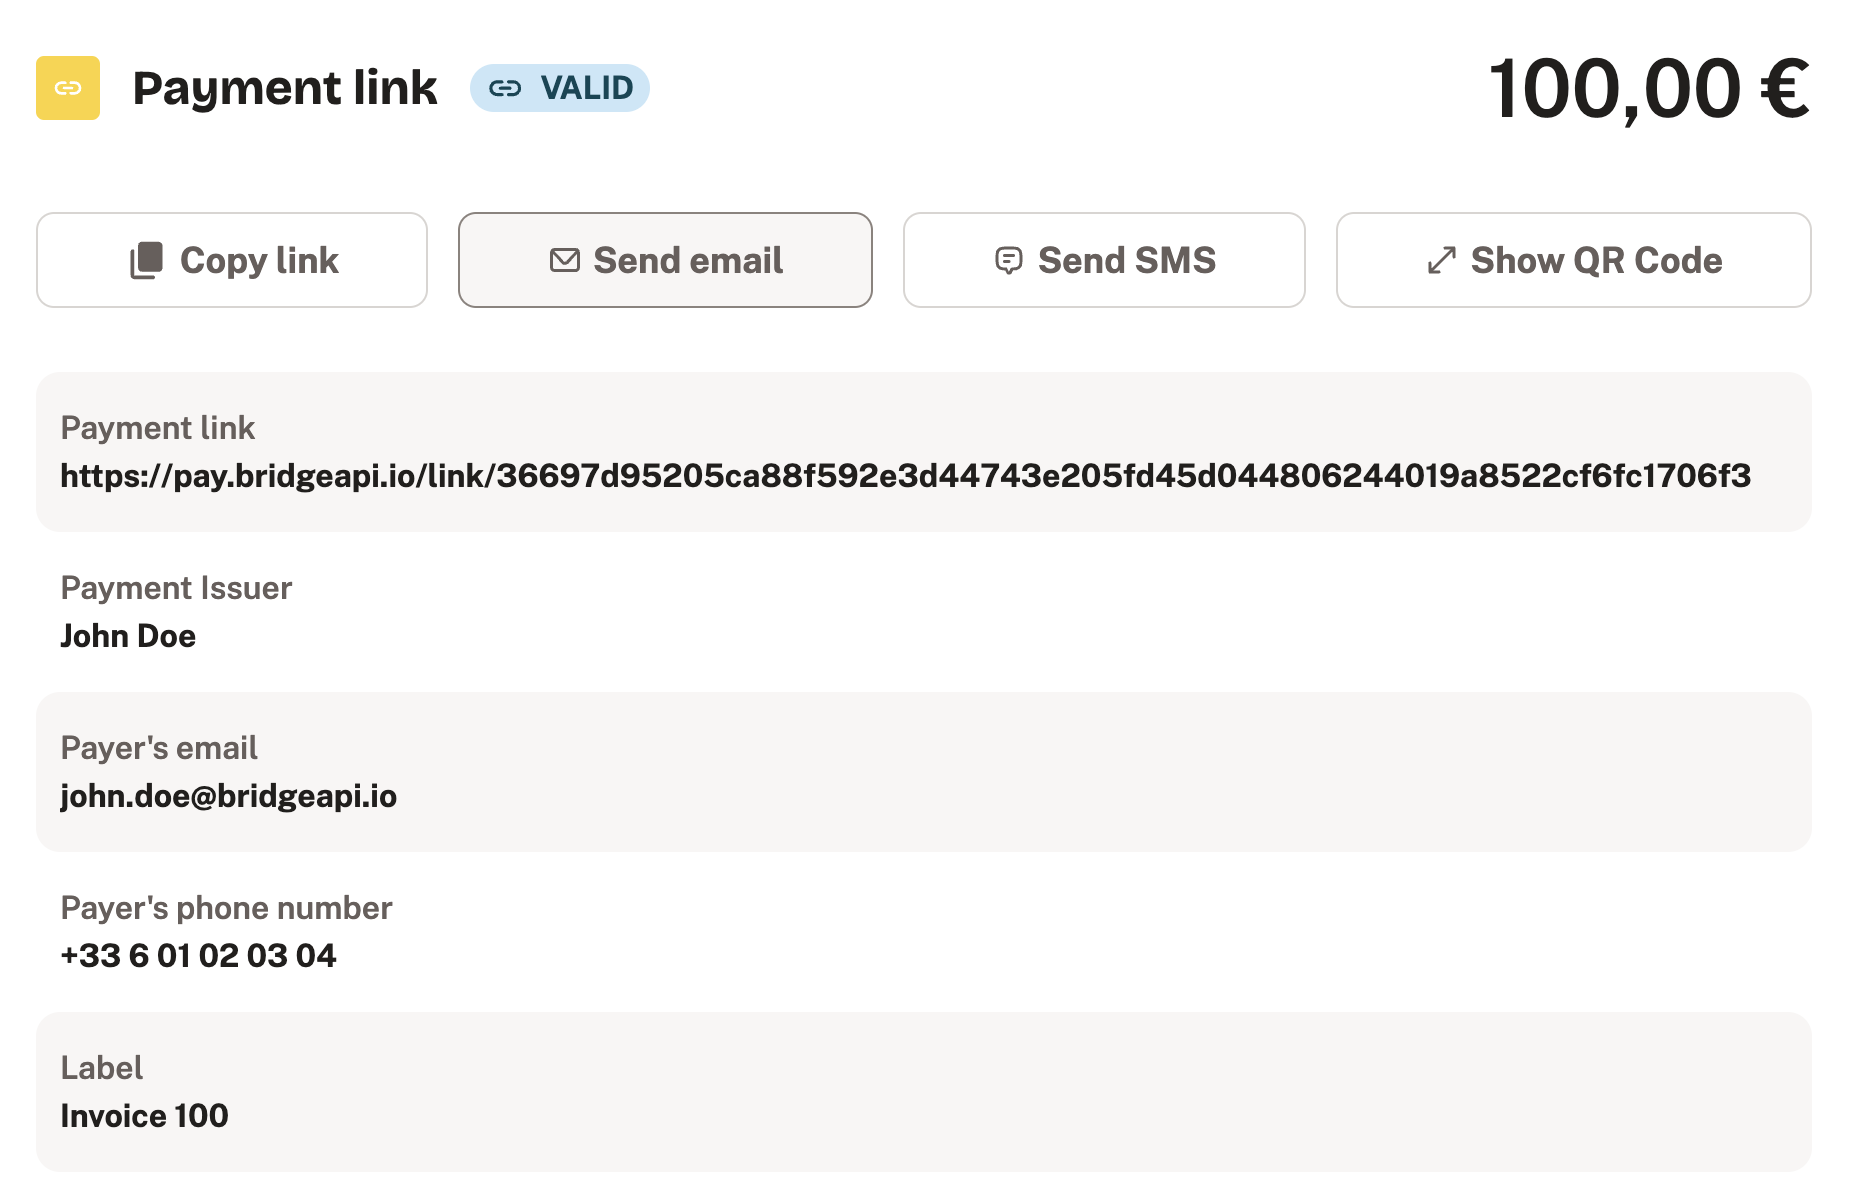Image resolution: width=1858 pixels, height=1188 pixels.
Task: Click the payer's phone number +33 6 01 02 03 04
Action: coord(198,956)
